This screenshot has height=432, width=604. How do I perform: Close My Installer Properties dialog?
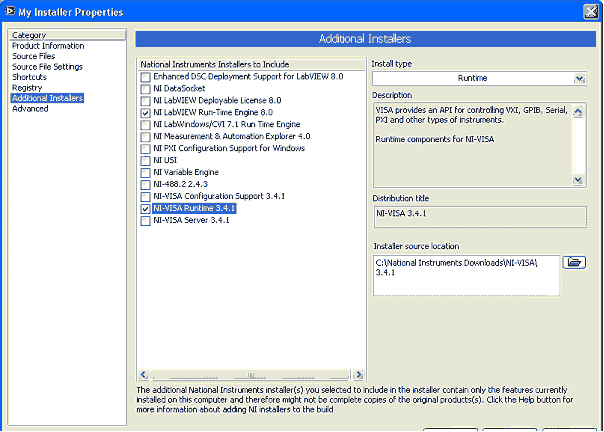[x=591, y=12]
